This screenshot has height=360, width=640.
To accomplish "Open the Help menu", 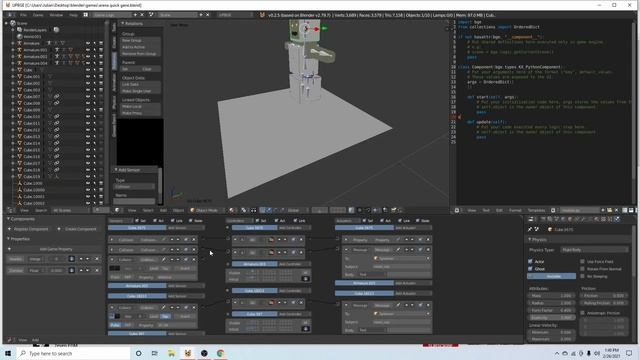I will (x=73, y=15).
